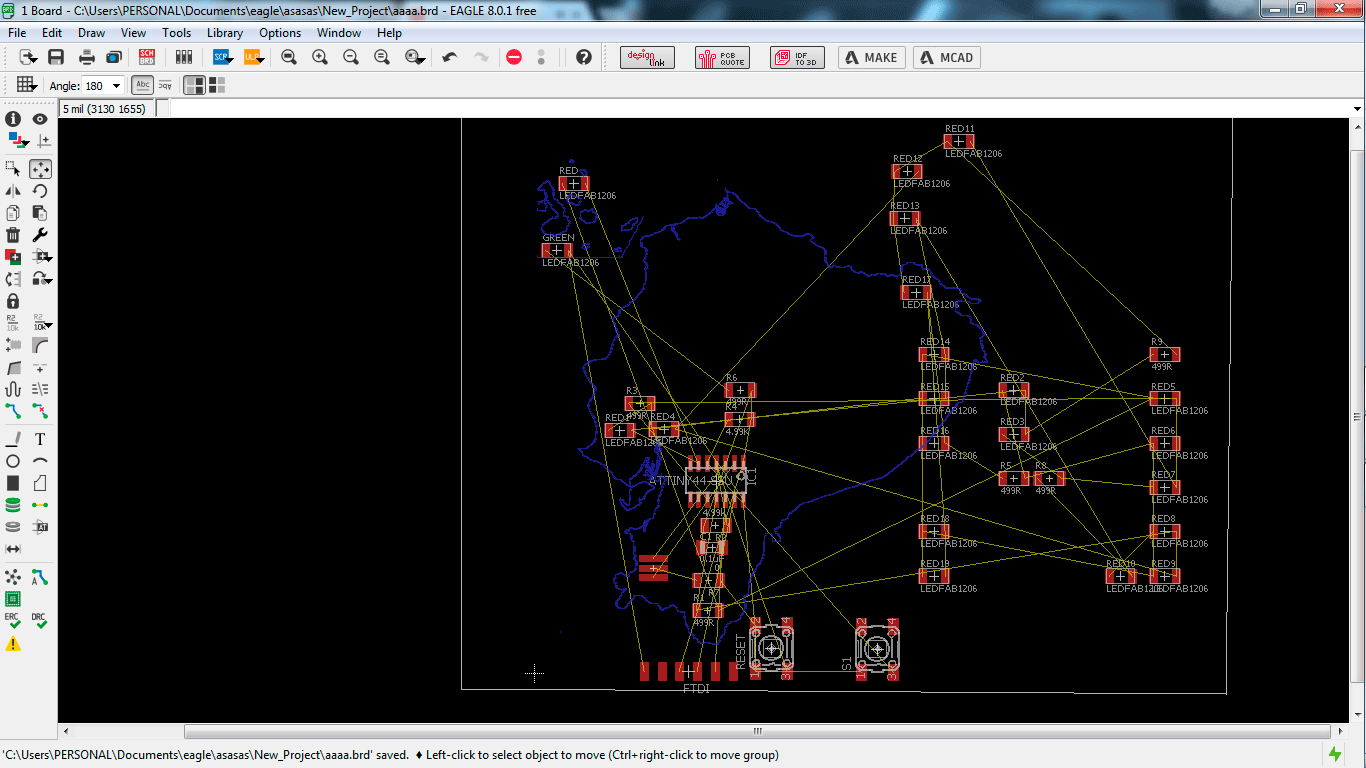Screen dimensions: 1366x768
Task: Open the library manager books icon
Action: pos(183,57)
